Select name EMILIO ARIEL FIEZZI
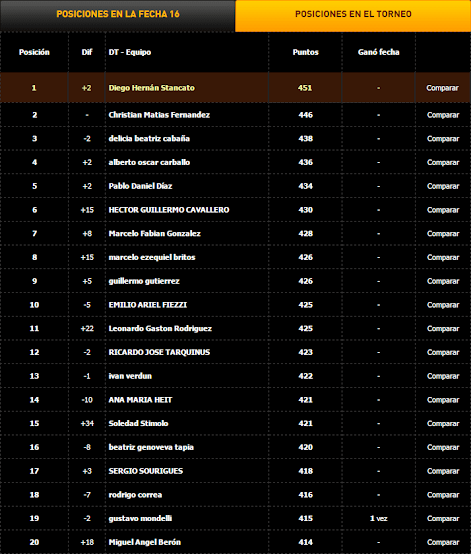 click(x=148, y=305)
